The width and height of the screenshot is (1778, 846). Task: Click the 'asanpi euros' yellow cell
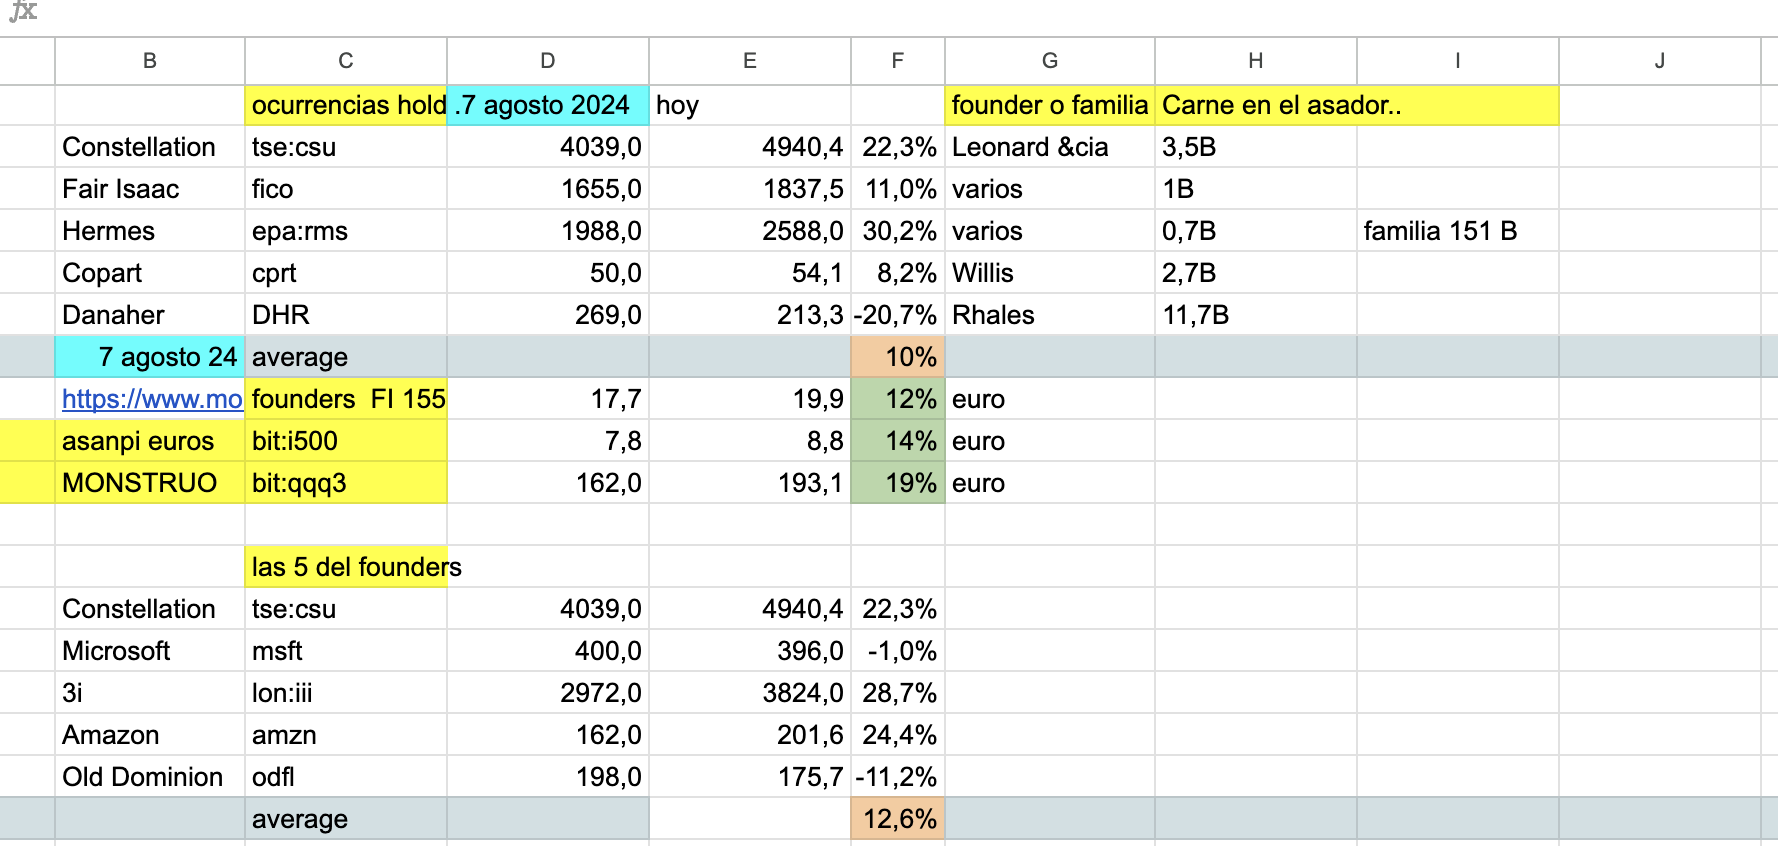[150, 441]
